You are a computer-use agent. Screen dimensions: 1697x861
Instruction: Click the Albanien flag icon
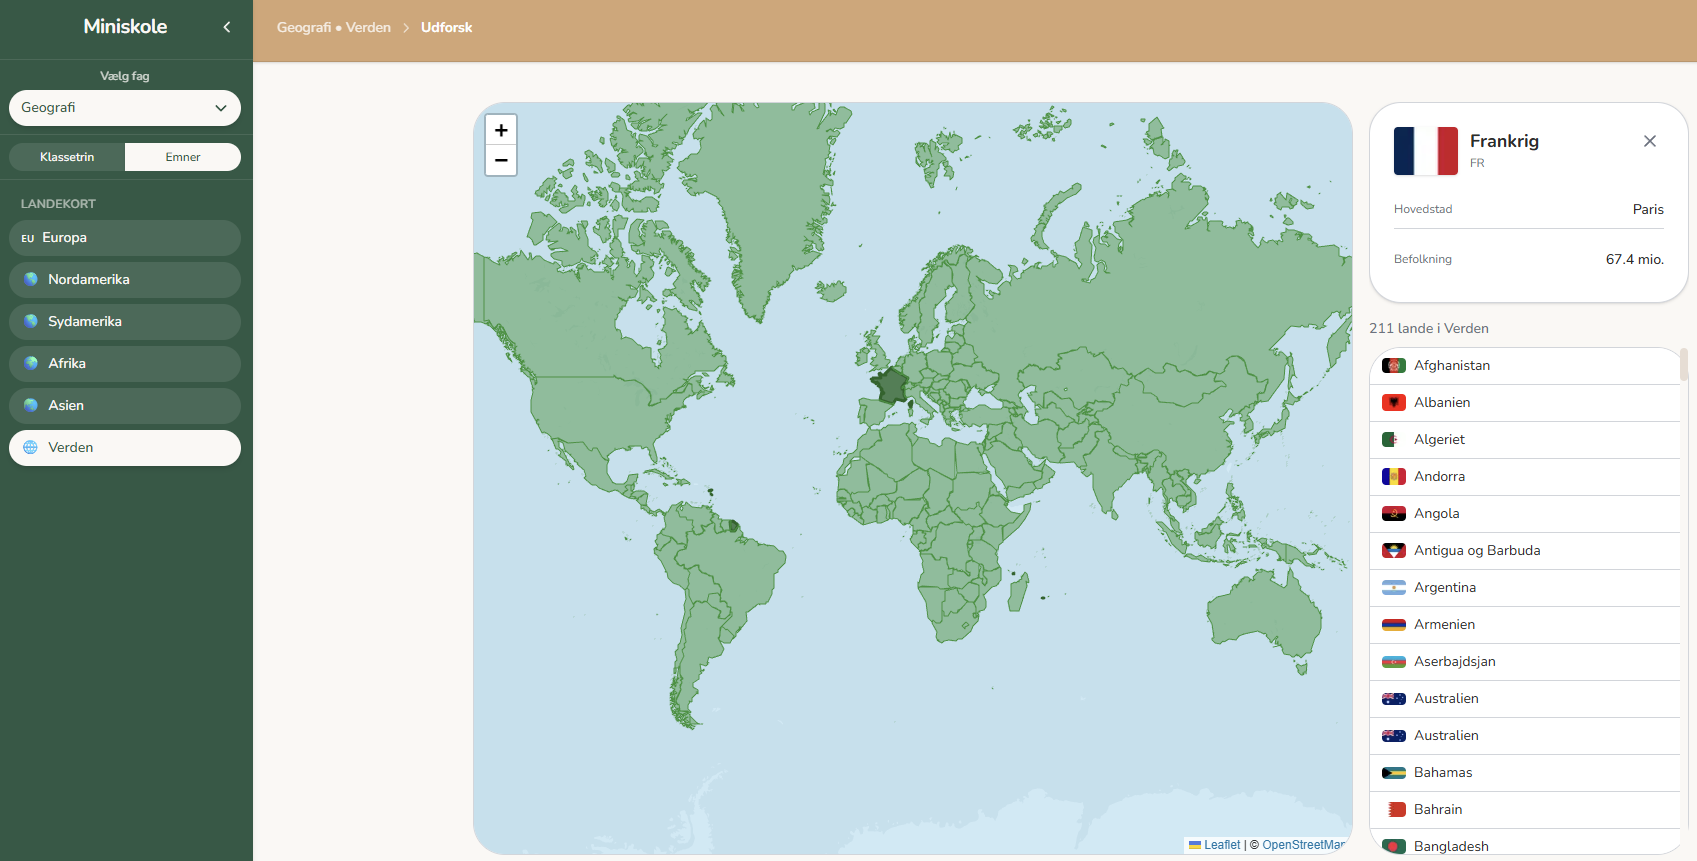pos(1393,403)
